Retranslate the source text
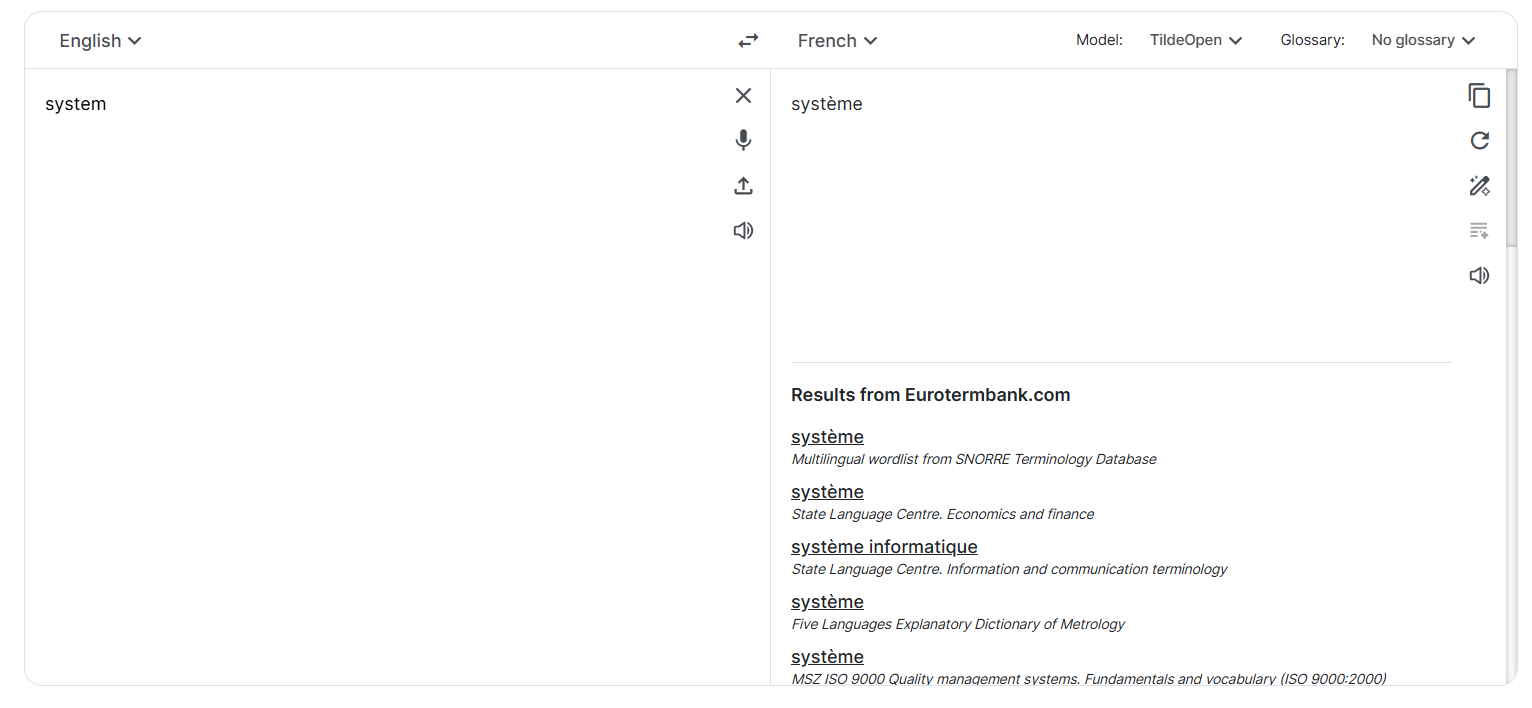Screen dimensions: 1532x708 coord(1479,141)
